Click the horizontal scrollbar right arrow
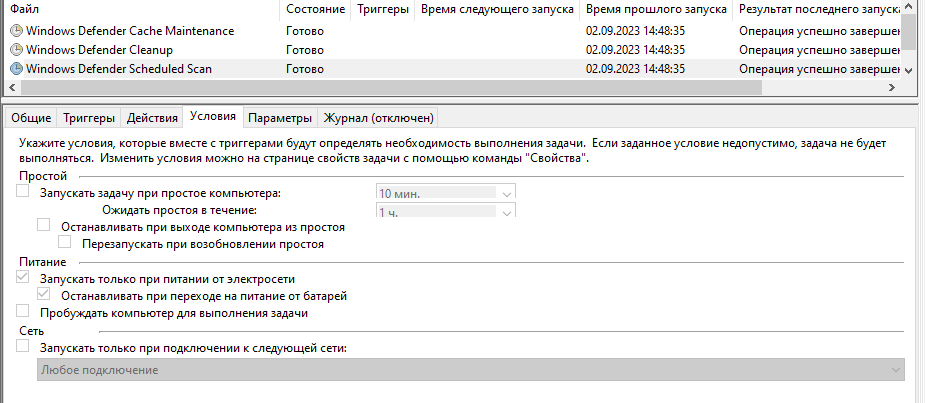925x403 pixels. point(892,87)
